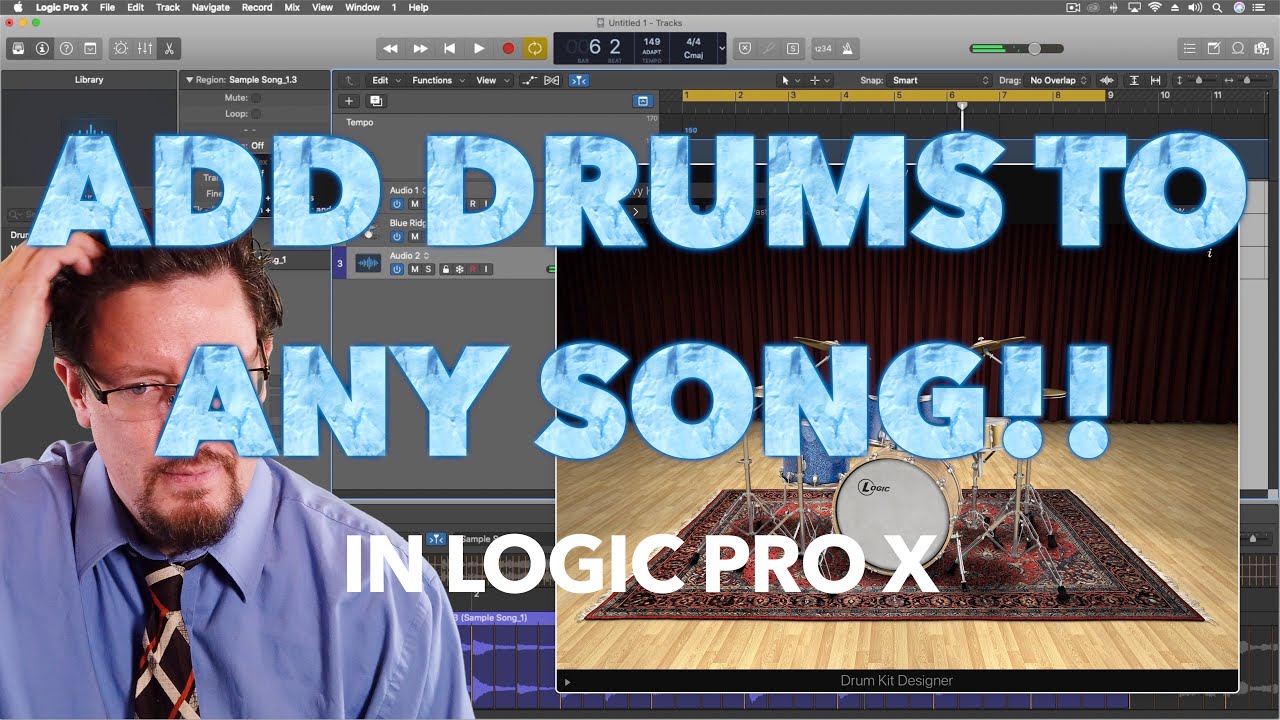Viewport: 1280px width, 720px height.
Task: Toggle the Global Tracks button
Action: click(642, 101)
